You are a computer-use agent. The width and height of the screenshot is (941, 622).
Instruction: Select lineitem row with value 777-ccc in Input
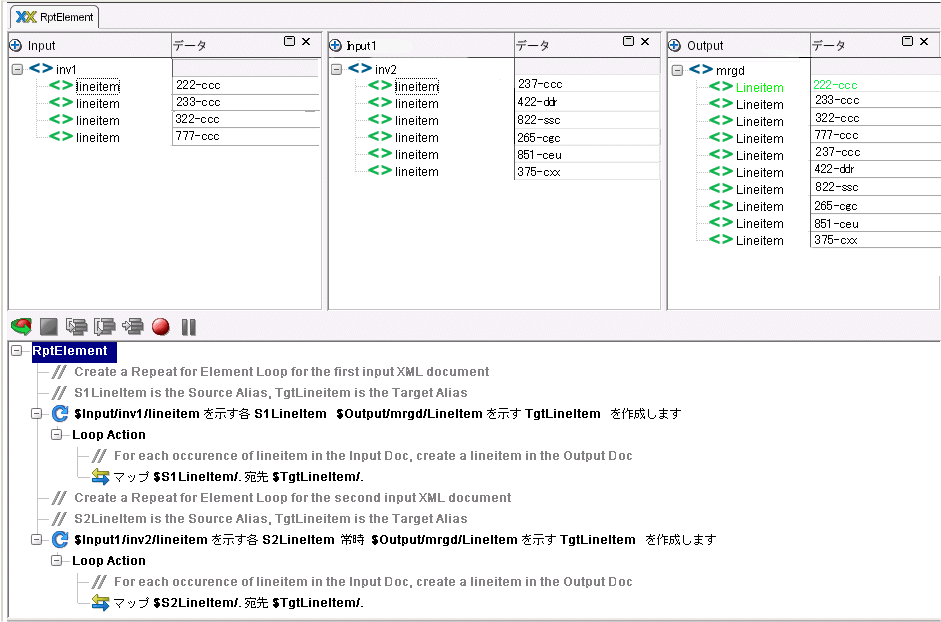(98, 137)
